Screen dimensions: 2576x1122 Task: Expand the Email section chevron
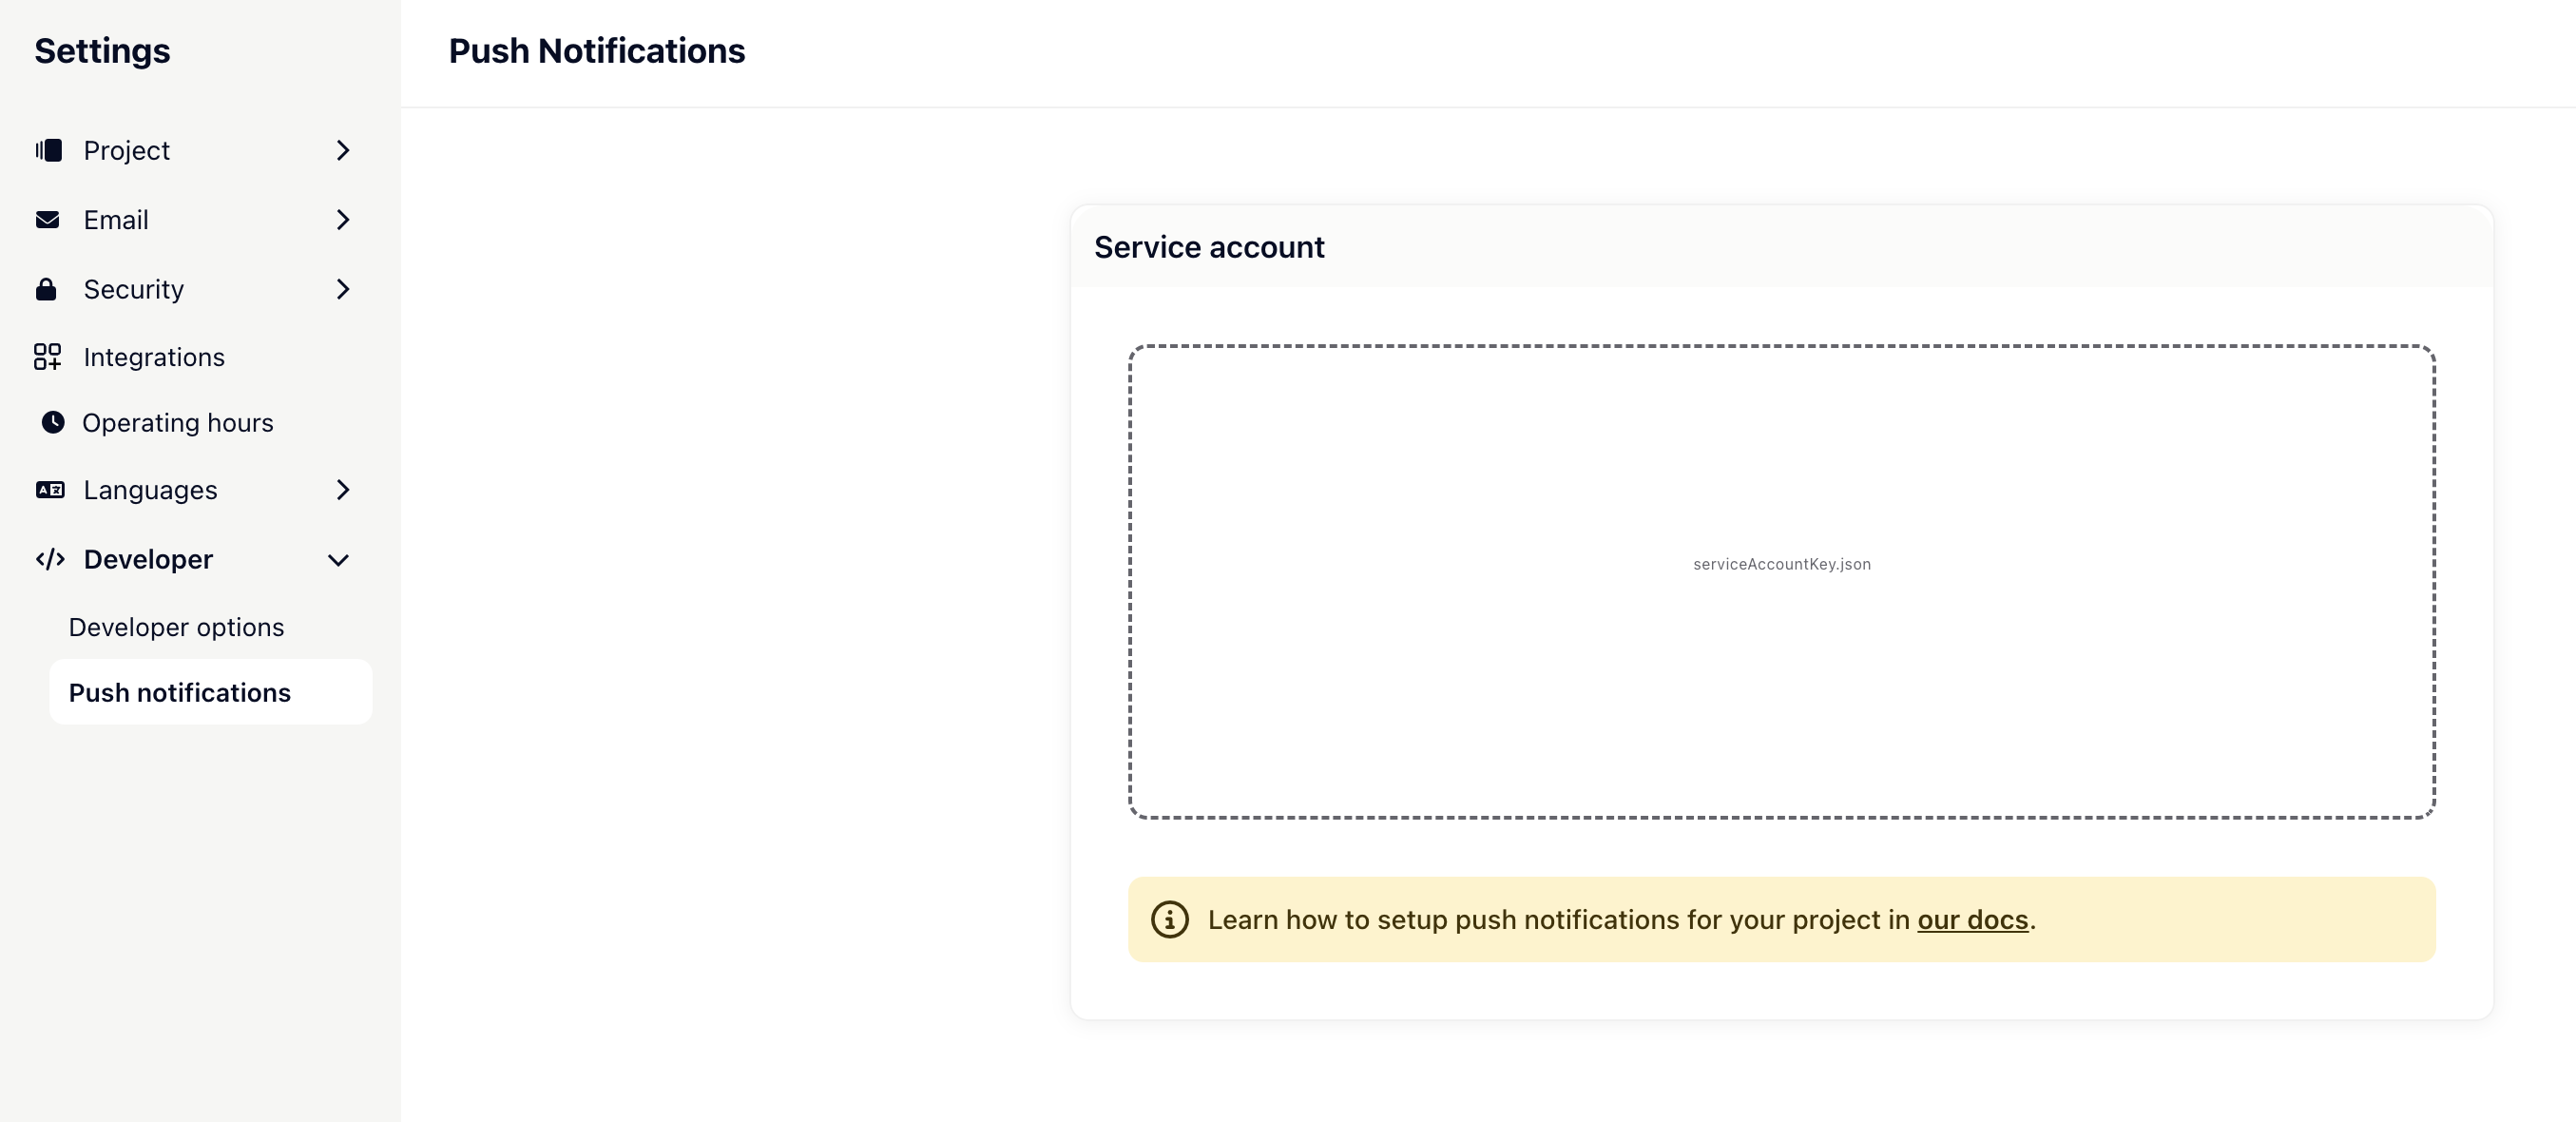[343, 220]
